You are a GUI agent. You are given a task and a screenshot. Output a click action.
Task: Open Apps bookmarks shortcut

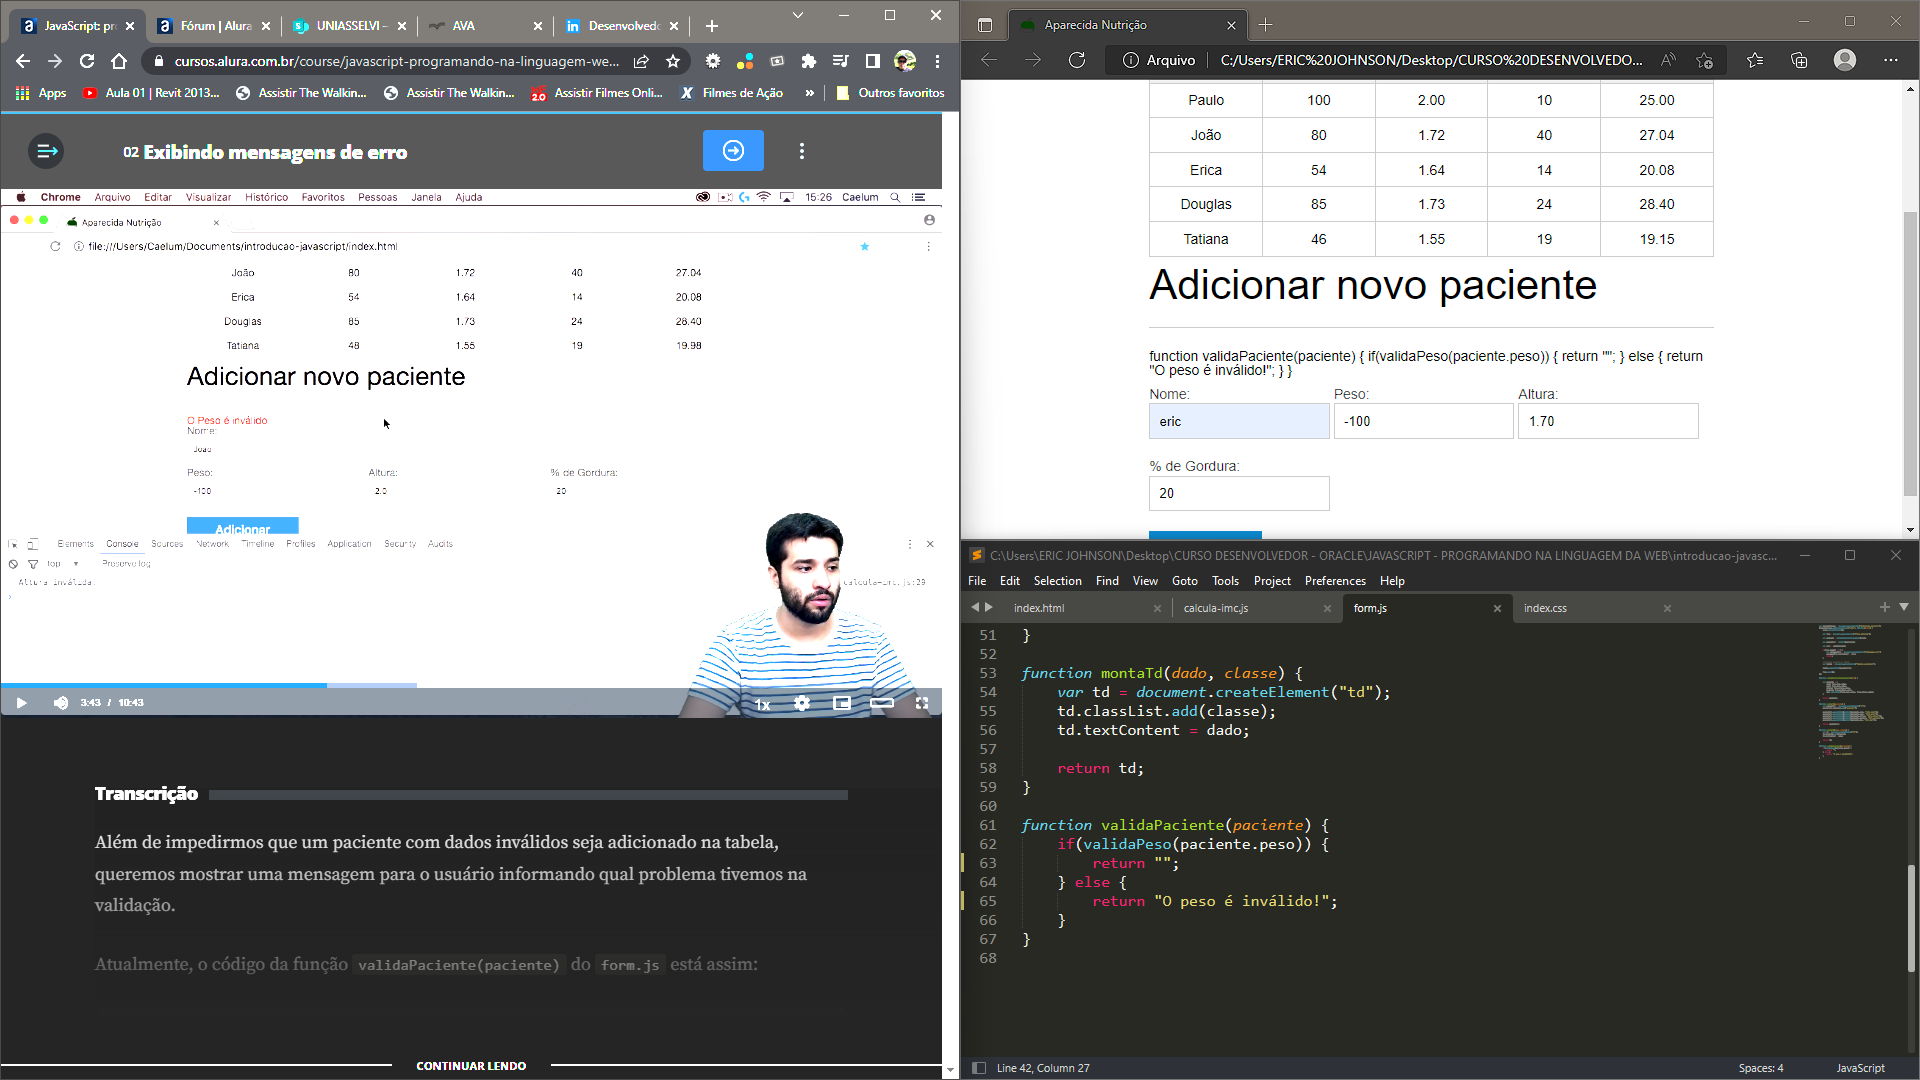41,93
